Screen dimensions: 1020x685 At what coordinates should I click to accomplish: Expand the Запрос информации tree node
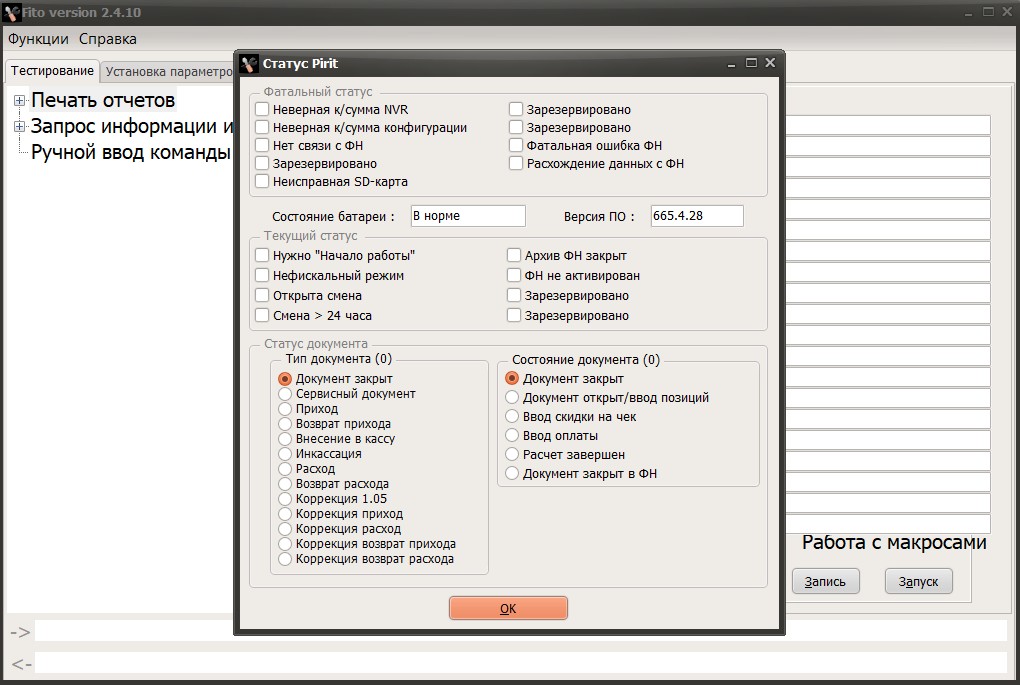coord(19,127)
